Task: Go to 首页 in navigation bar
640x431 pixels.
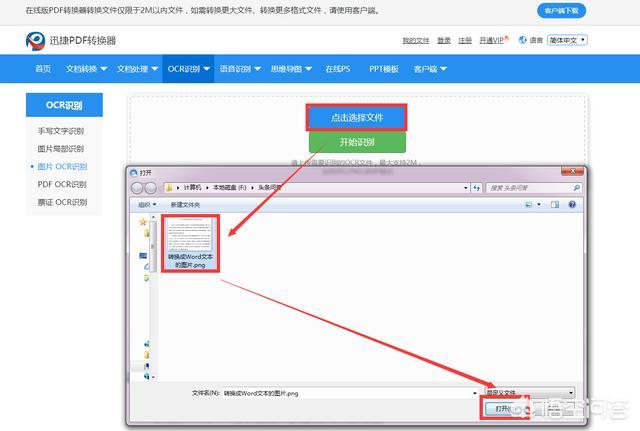Action: (43, 69)
